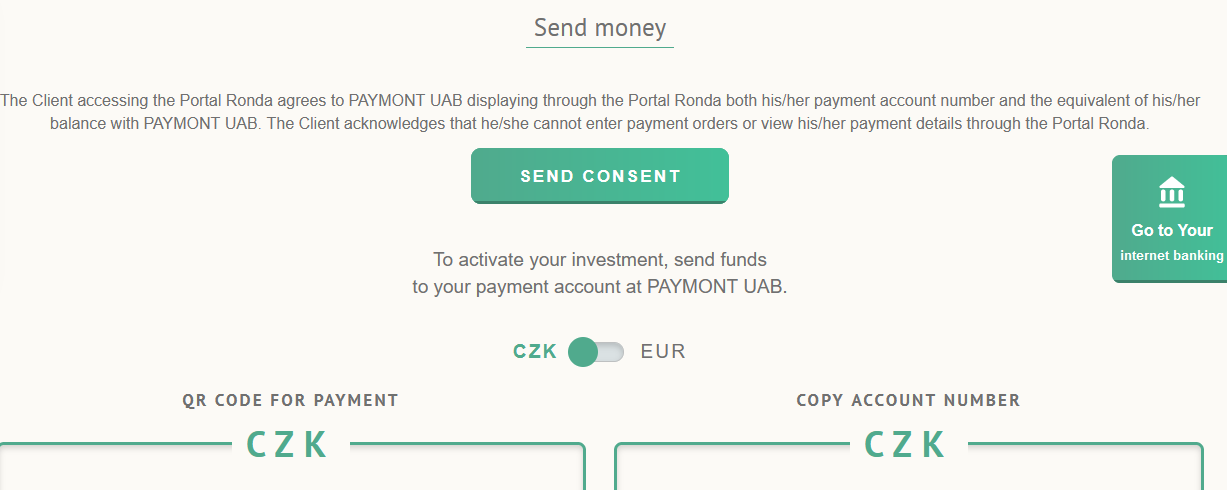
Task: Click the Send money heading
Action: pos(600,28)
